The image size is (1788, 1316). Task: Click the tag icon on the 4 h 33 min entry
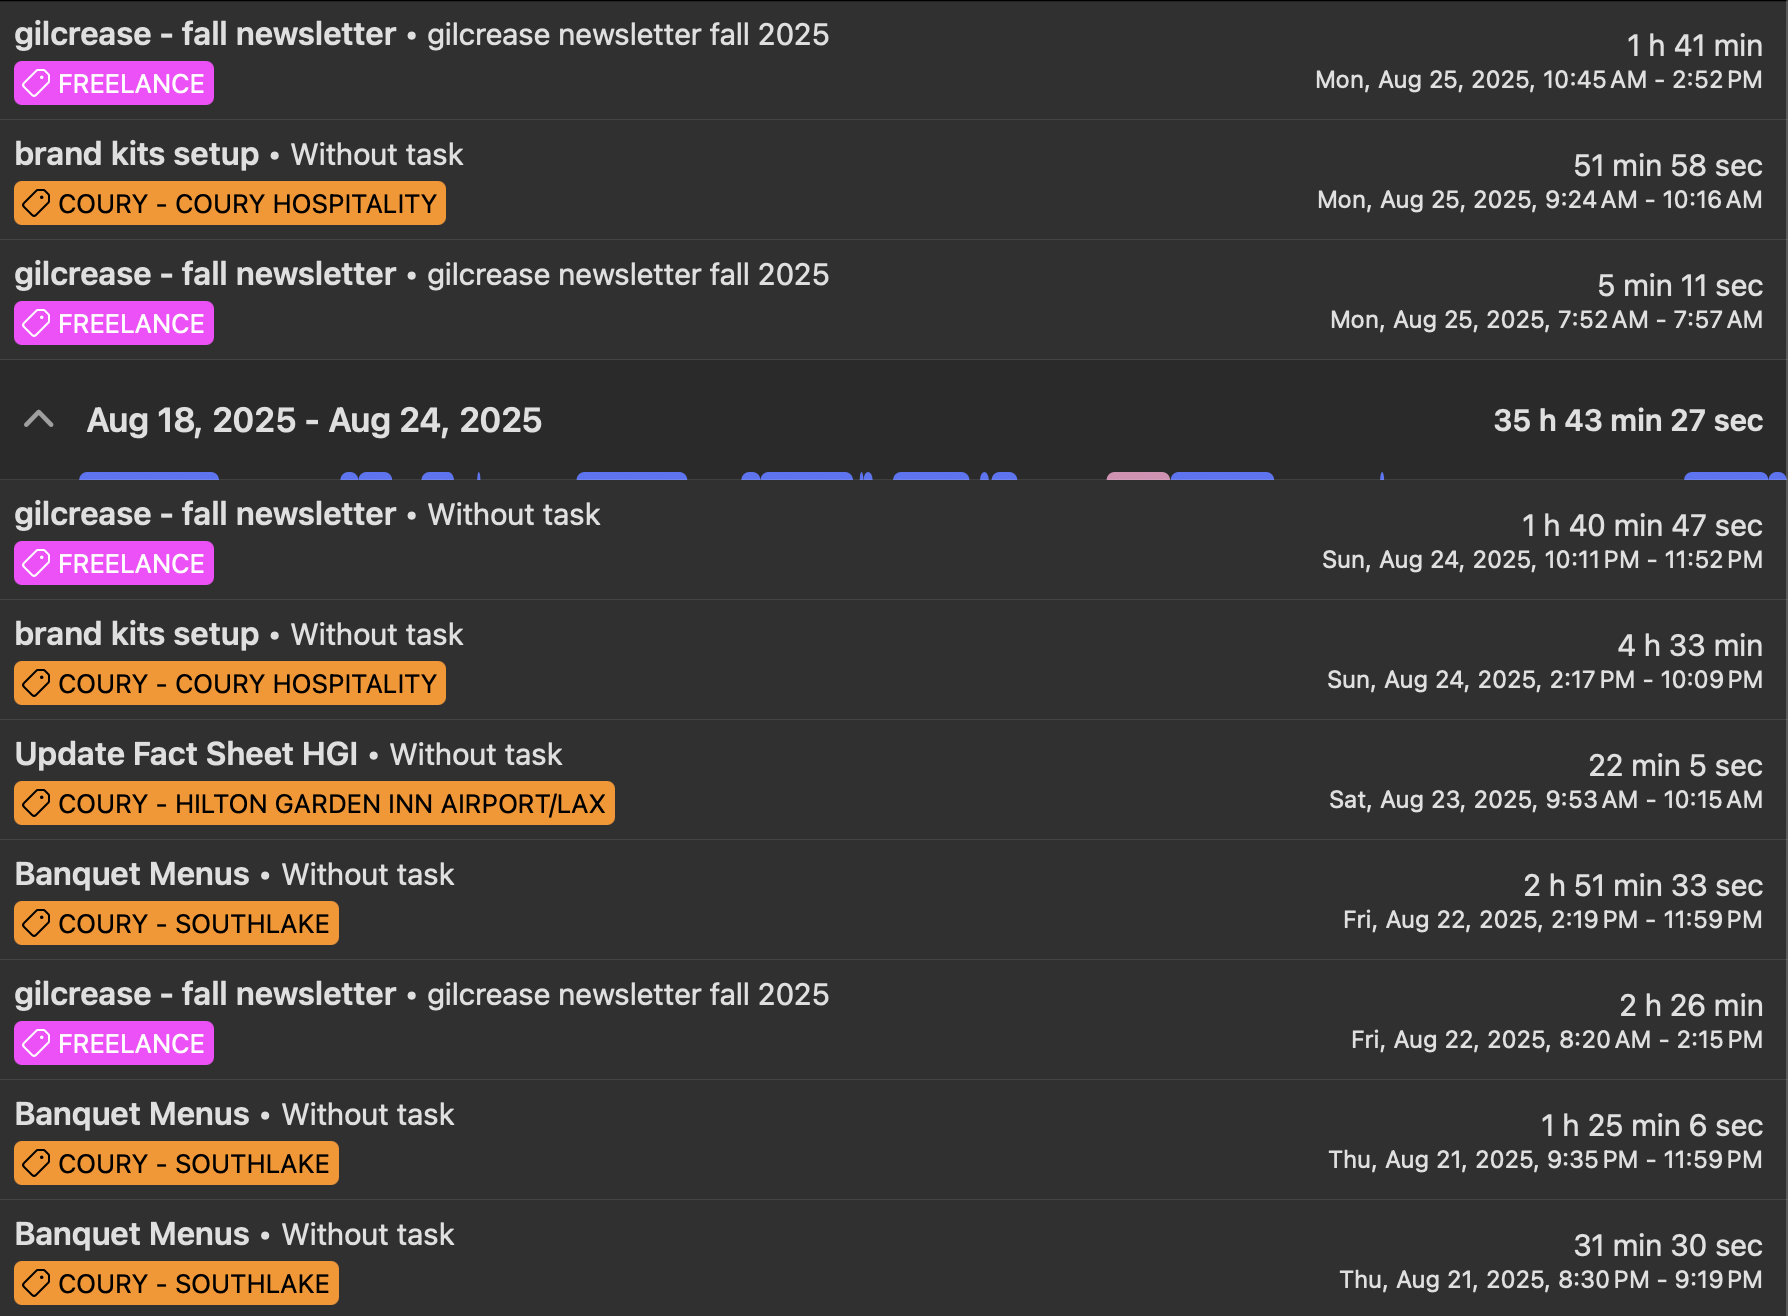[x=37, y=684]
